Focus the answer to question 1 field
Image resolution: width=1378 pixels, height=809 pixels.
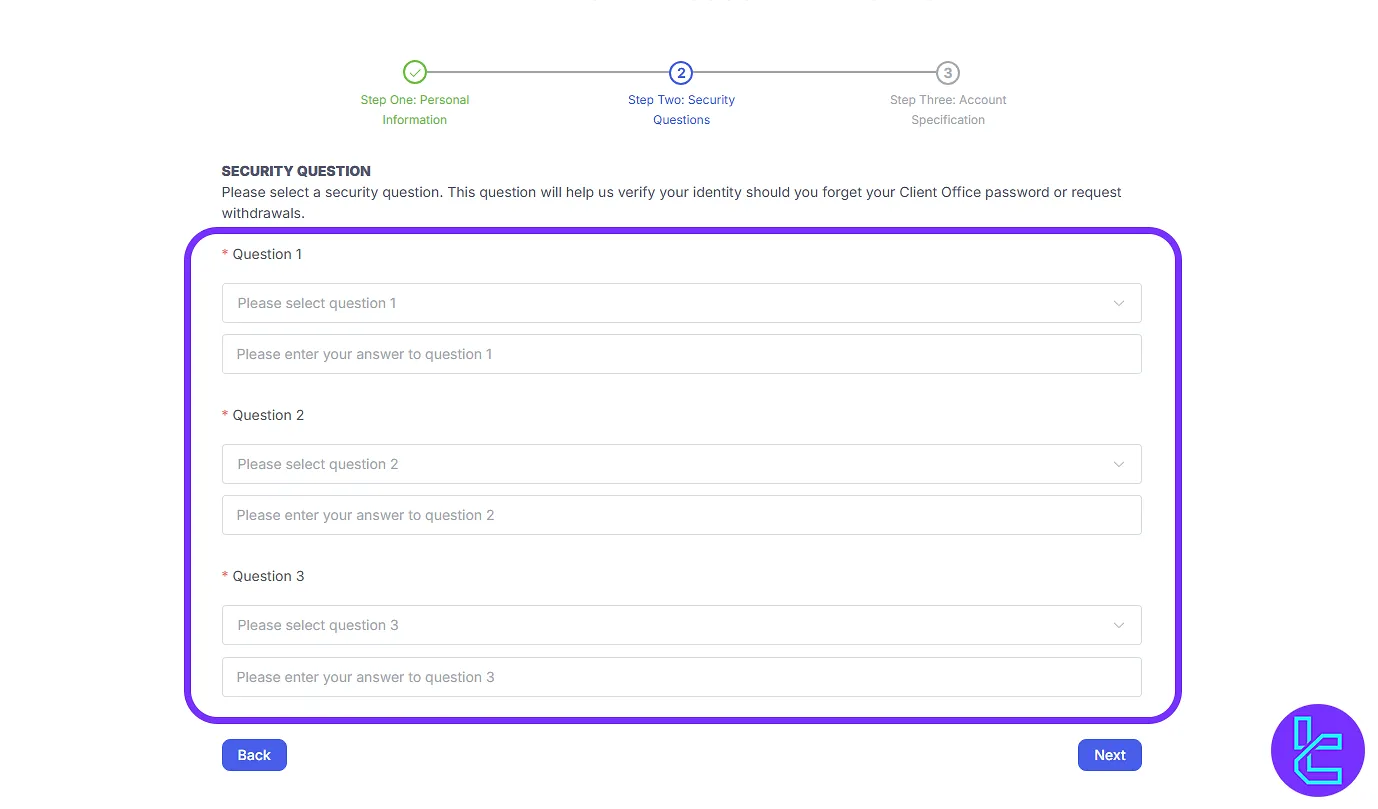click(681, 354)
